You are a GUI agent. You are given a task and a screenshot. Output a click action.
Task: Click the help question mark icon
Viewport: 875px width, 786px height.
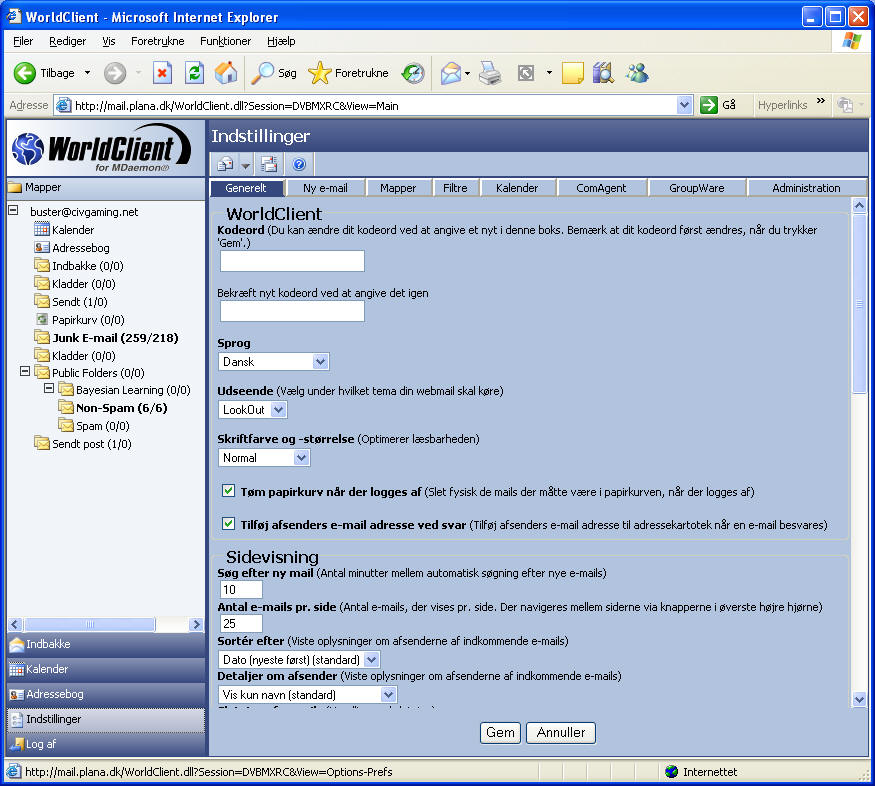click(x=298, y=164)
